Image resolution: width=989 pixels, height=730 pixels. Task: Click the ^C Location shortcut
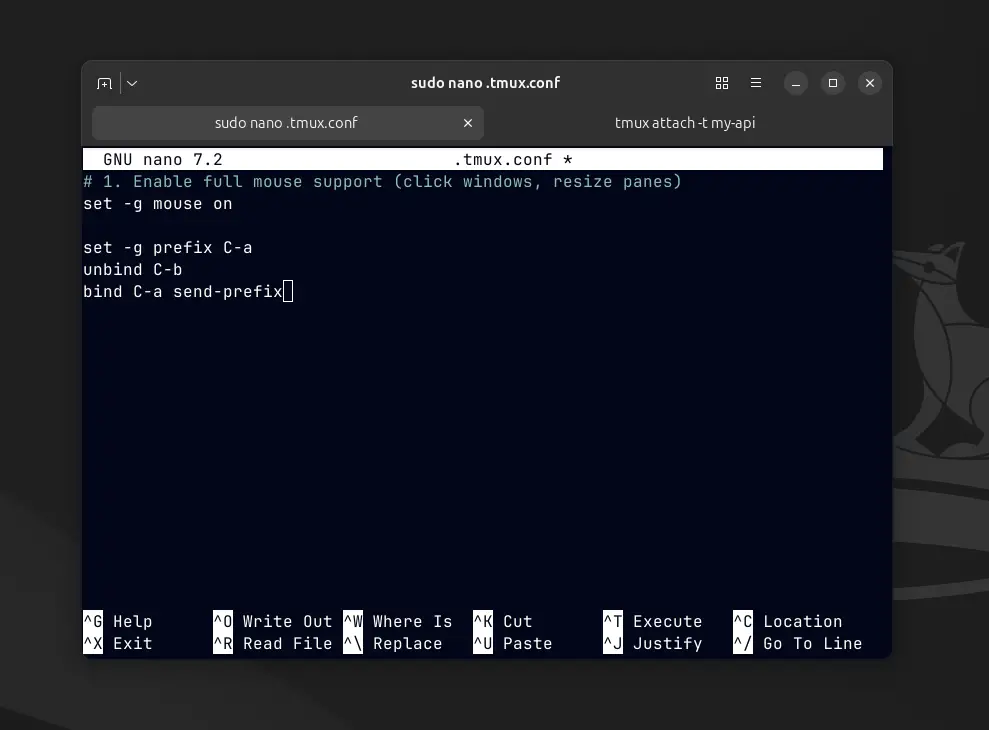point(788,621)
